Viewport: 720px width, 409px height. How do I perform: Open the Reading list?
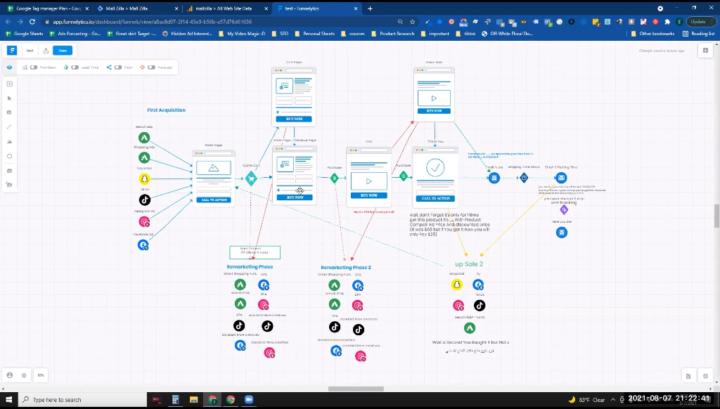coord(698,34)
